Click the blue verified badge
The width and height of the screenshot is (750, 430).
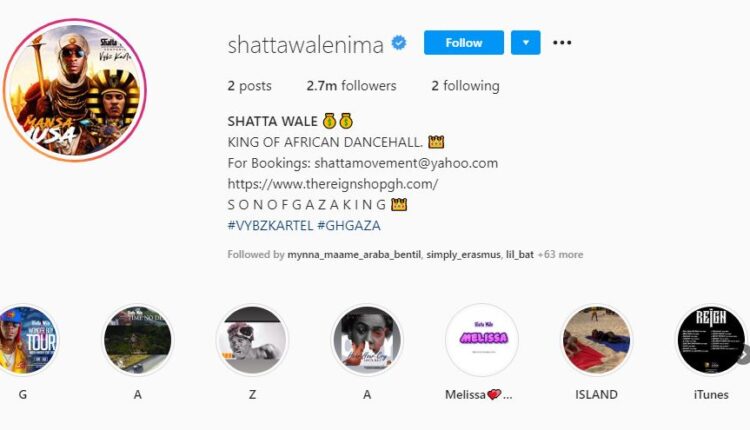coord(399,43)
